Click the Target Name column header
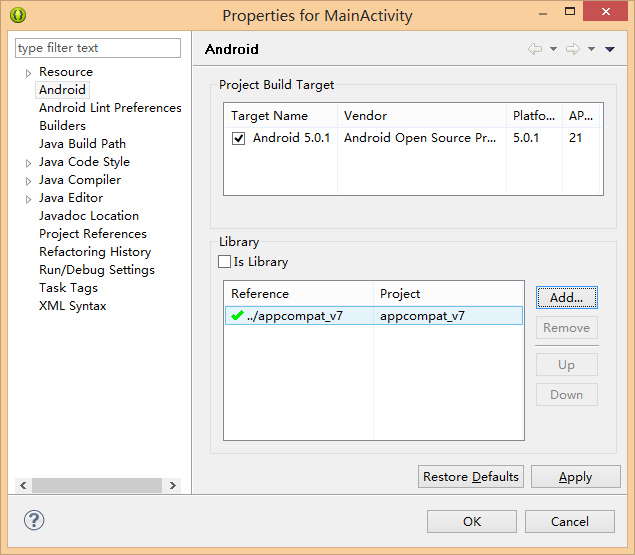 click(x=281, y=116)
